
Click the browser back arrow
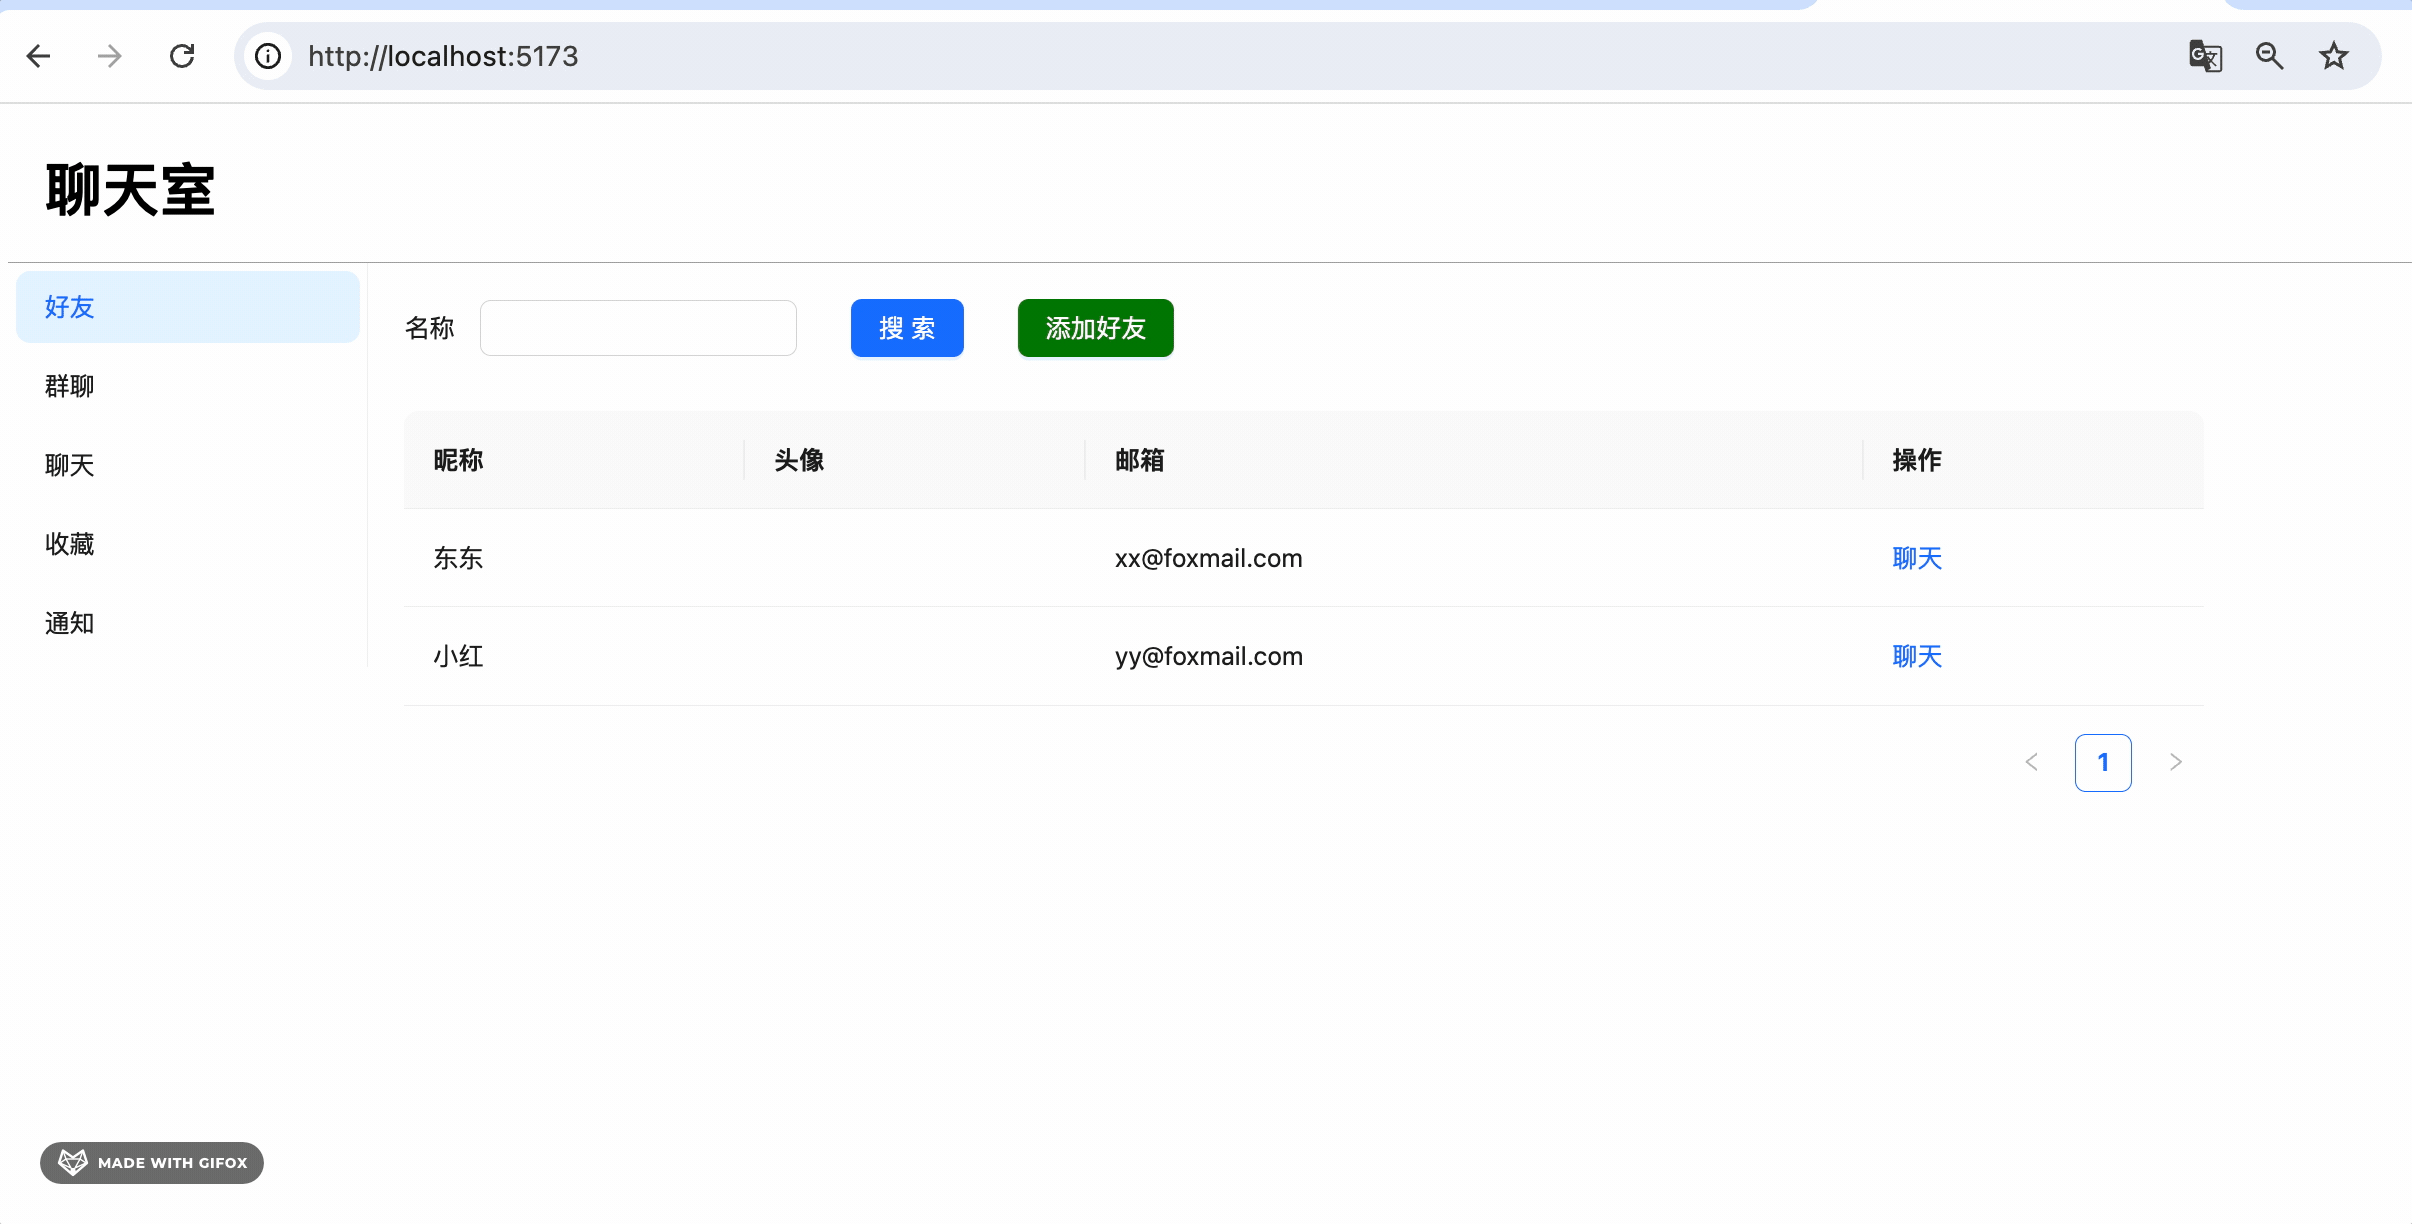point(38,56)
